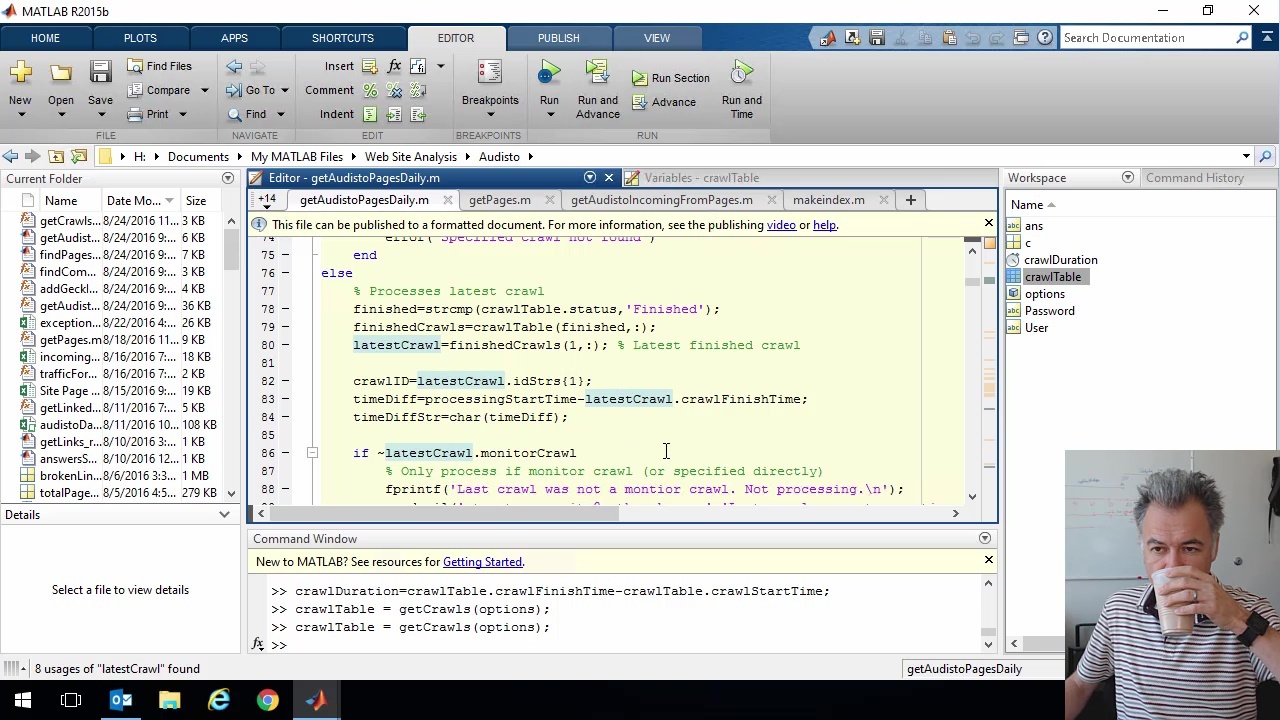Click the Run icon in the ribbon

click(x=549, y=73)
